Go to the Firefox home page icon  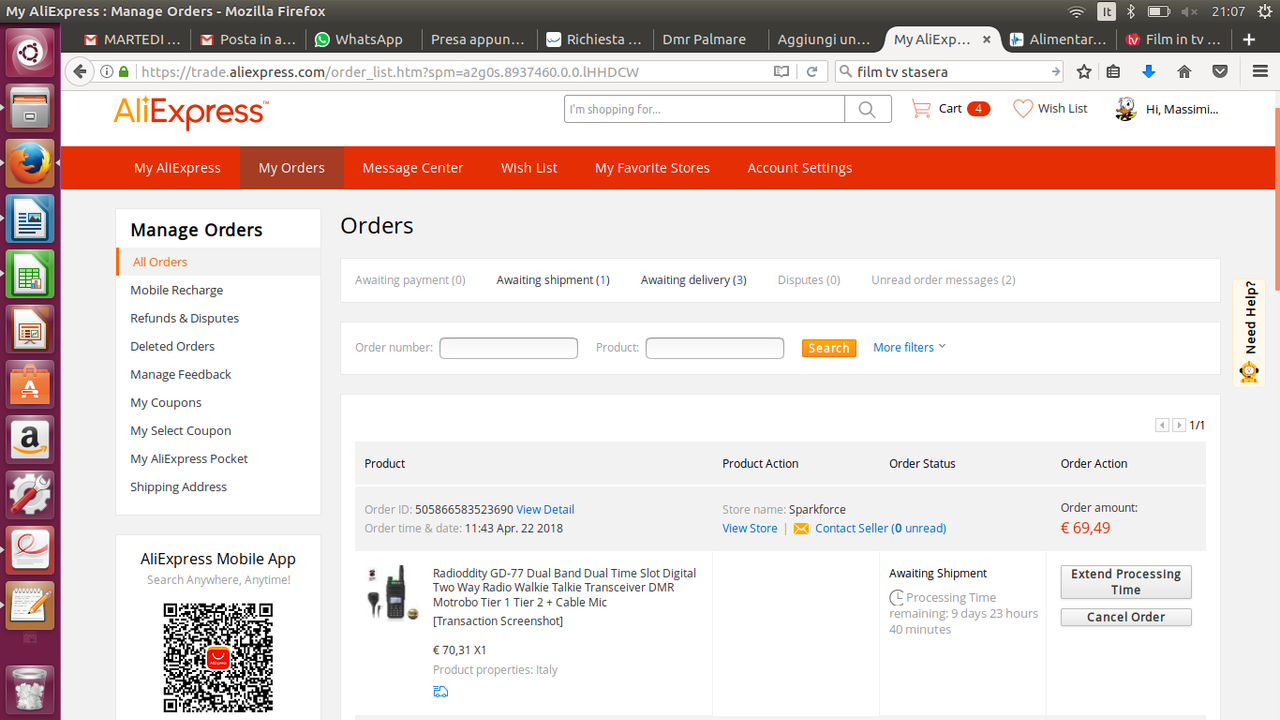point(1185,72)
